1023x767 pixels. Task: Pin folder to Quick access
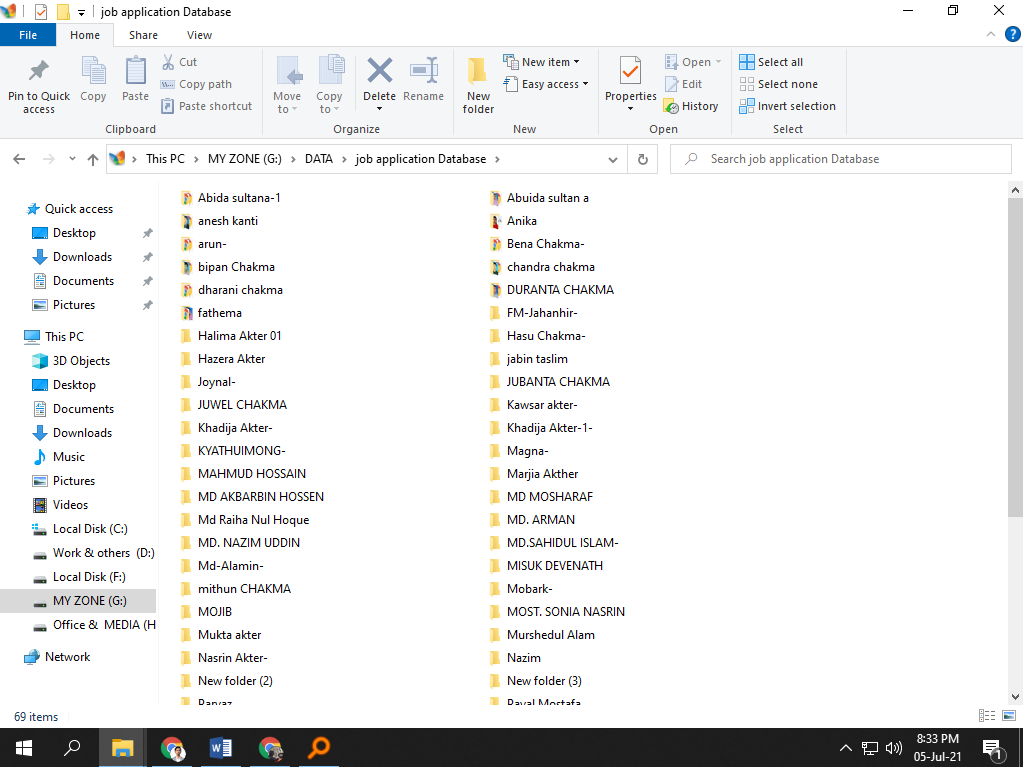click(38, 85)
